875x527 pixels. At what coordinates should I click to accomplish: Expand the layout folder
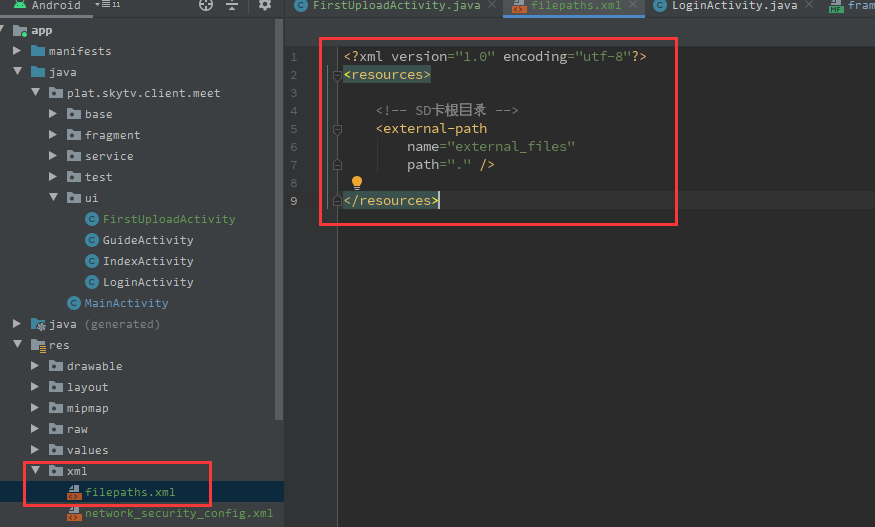(35, 386)
